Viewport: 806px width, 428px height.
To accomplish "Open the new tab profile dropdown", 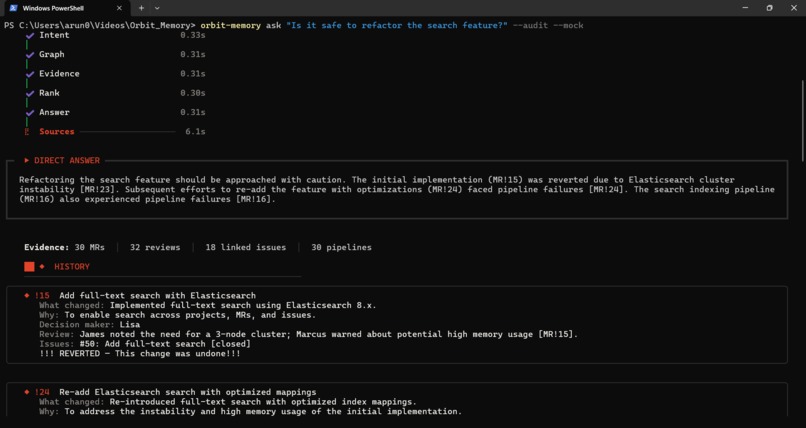I will [157, 8].
